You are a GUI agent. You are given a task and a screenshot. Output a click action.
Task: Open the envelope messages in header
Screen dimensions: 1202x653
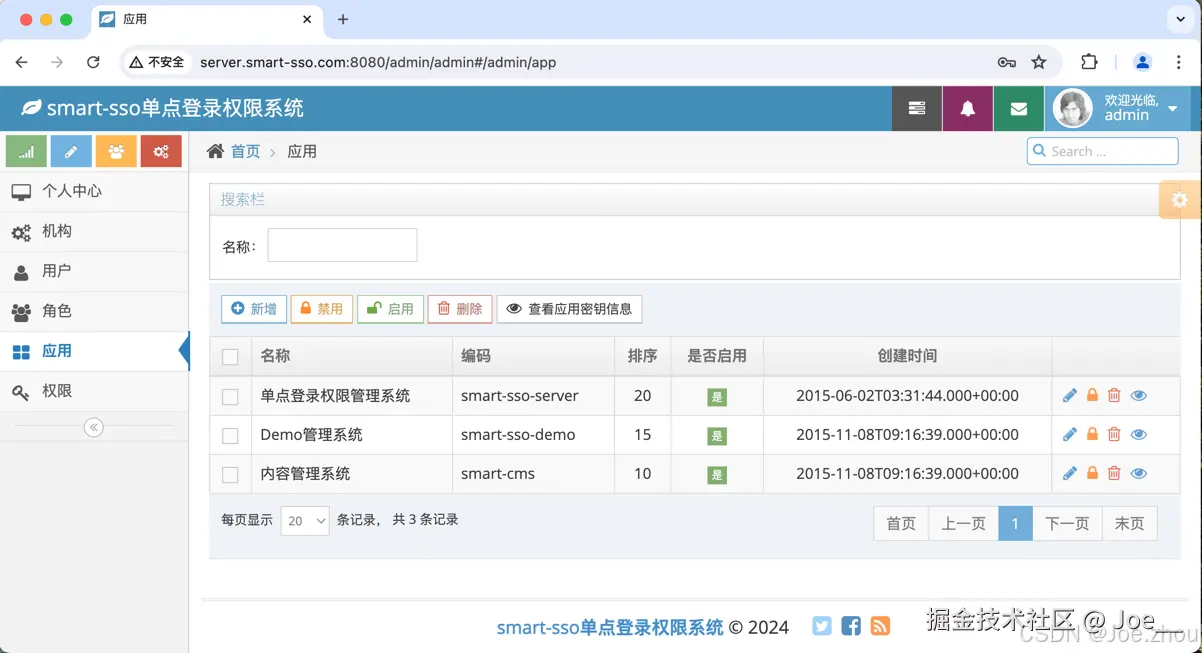tap(1019, 108)
